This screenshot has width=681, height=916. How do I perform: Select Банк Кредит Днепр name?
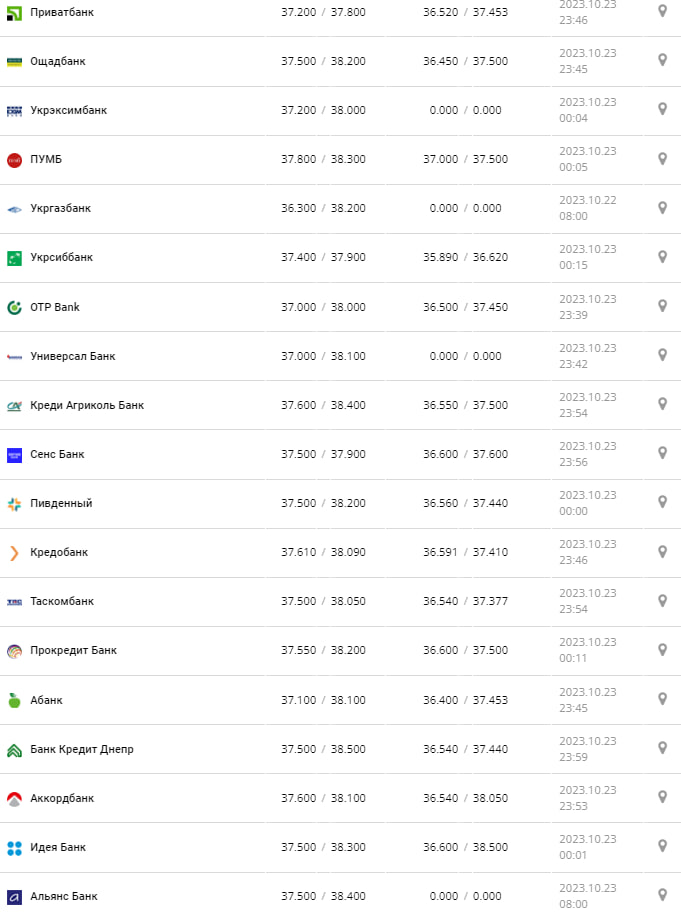pos(82,749)
